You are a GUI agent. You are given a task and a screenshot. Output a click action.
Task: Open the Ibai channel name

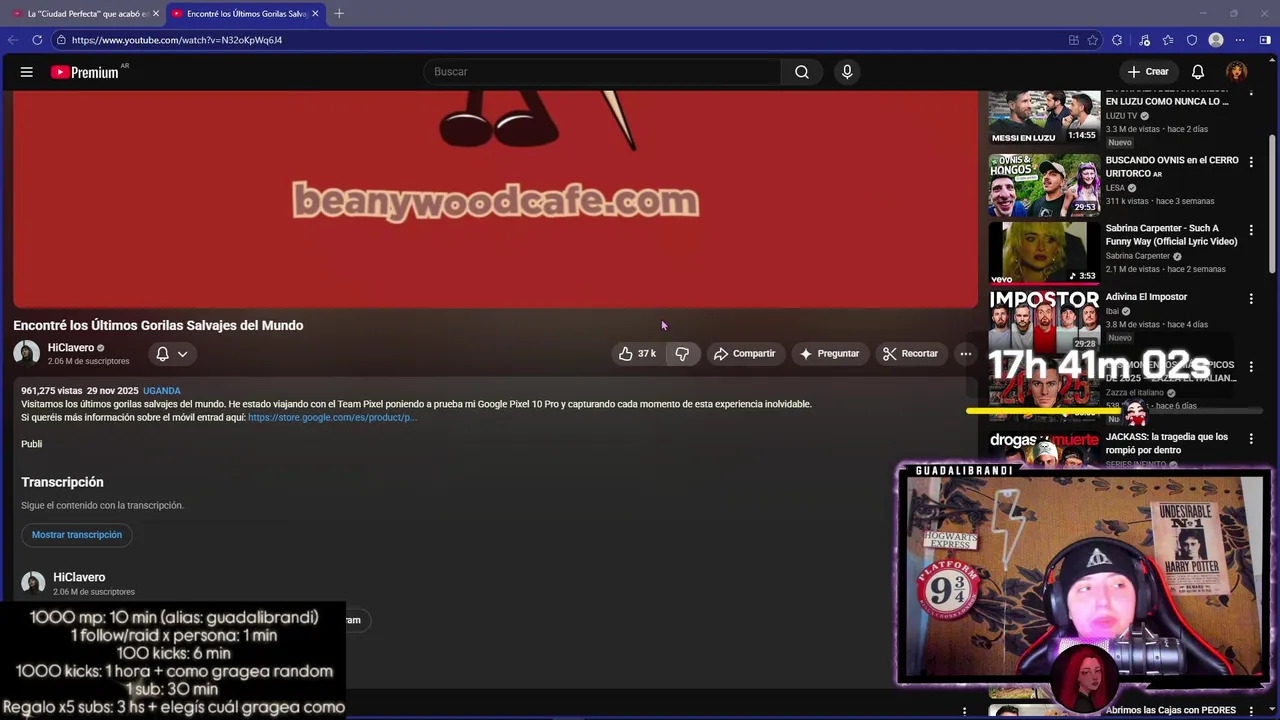[1113, 311]
